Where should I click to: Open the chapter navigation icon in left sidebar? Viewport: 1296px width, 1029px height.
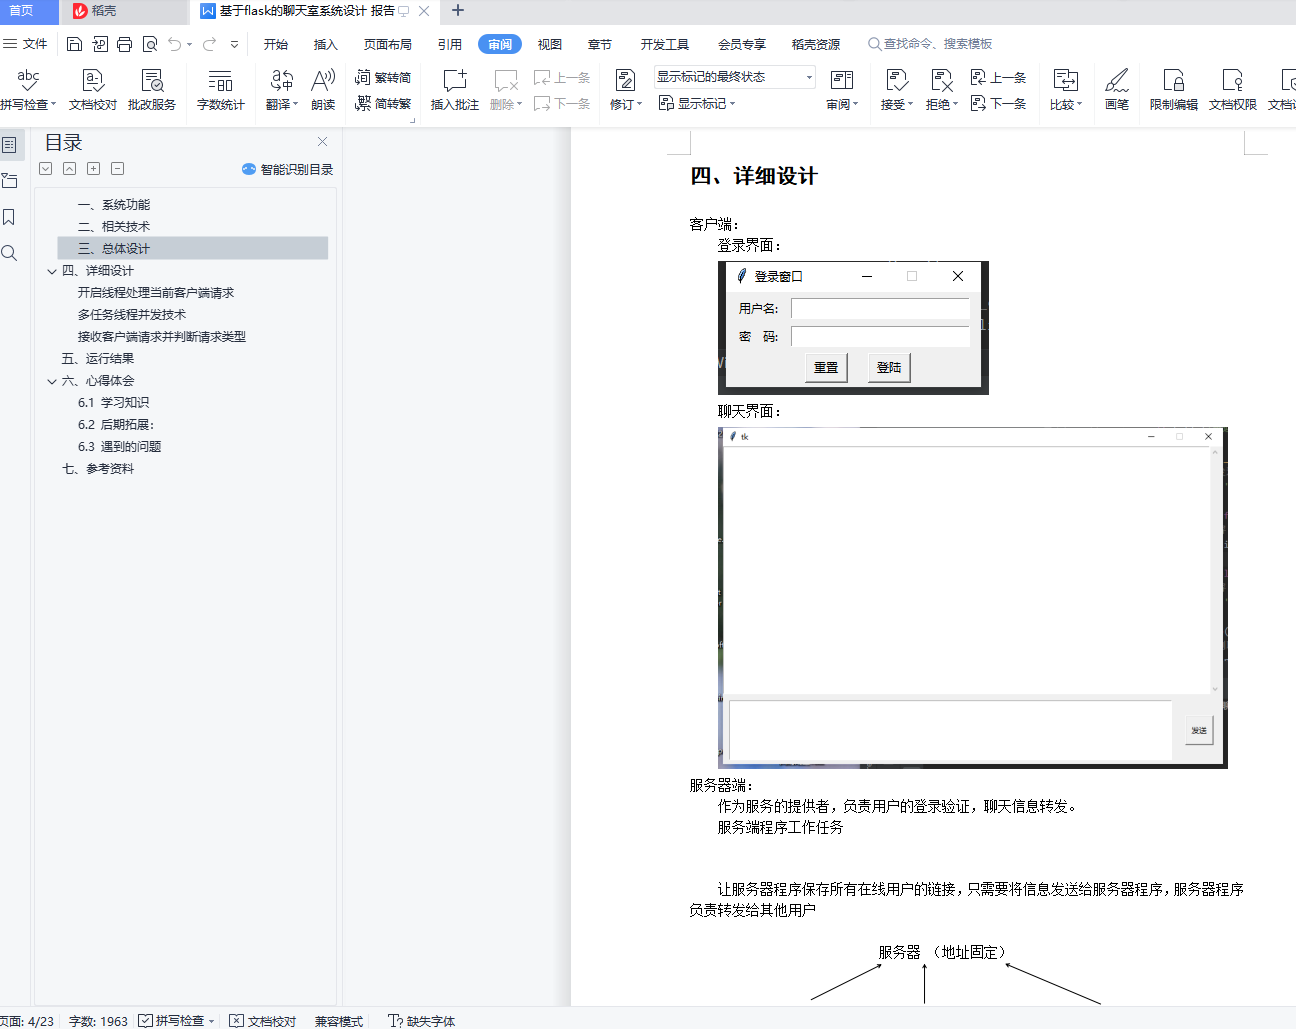[10, 181]
